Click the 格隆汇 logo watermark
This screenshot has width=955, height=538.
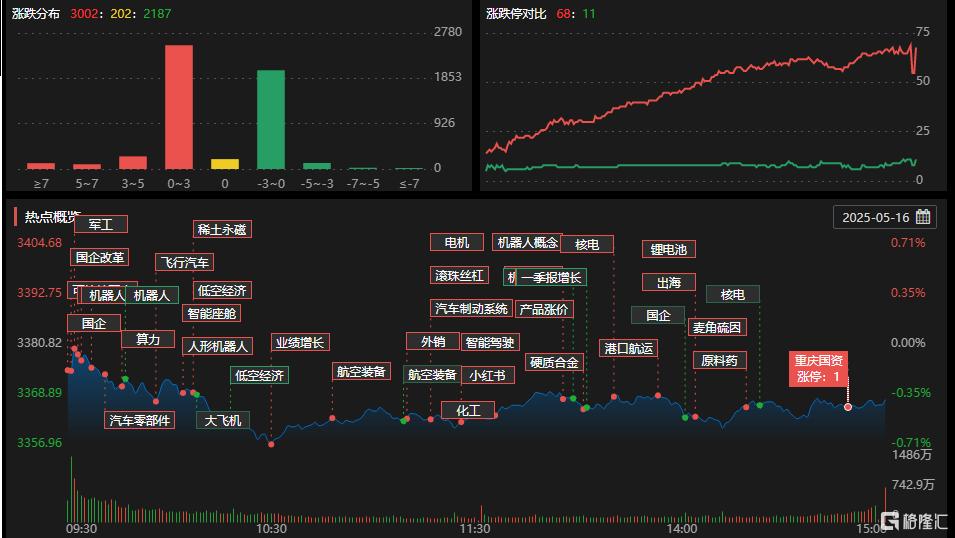coord(914,521)
